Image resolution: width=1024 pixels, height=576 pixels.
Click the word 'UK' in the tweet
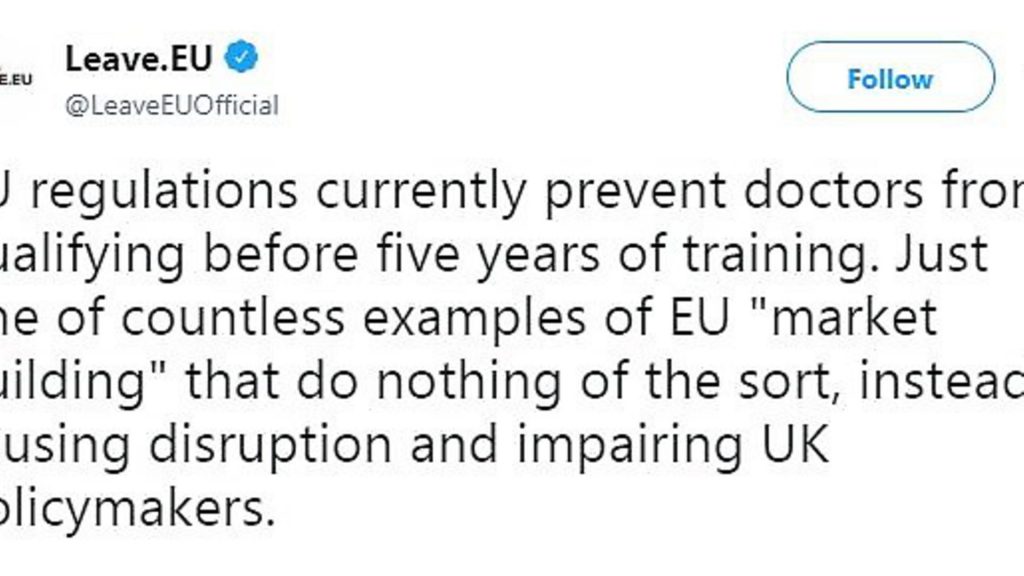[794, 445]
